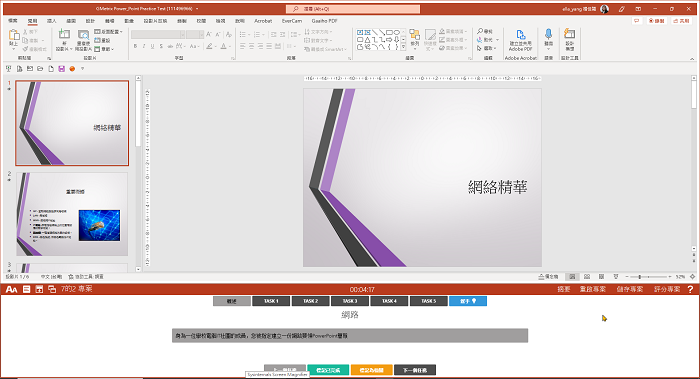Expand the shapes gallery More arrow
The width and height of the screenshot is (700, 379).
pyautogui.click(x=404, y=47)
